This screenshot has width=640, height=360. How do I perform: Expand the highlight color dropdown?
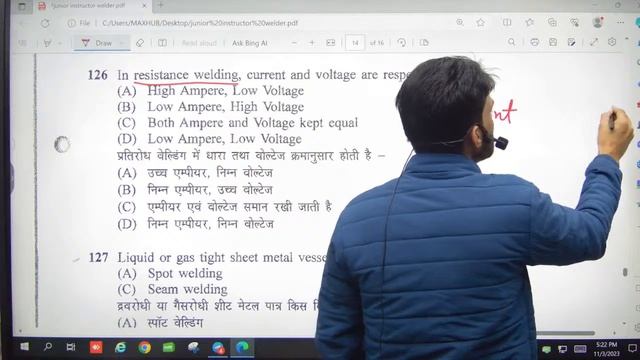[60, 43]
